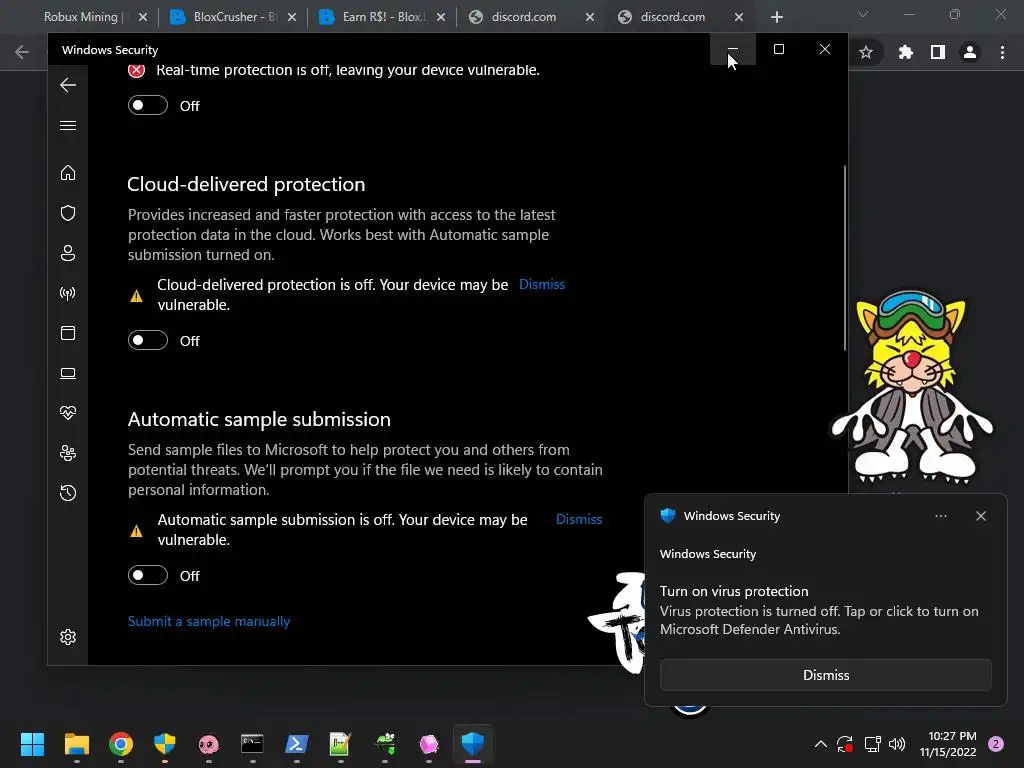Open notification options three-dot menu
This screenshot has width=1024, height=768.
(940, 516)
